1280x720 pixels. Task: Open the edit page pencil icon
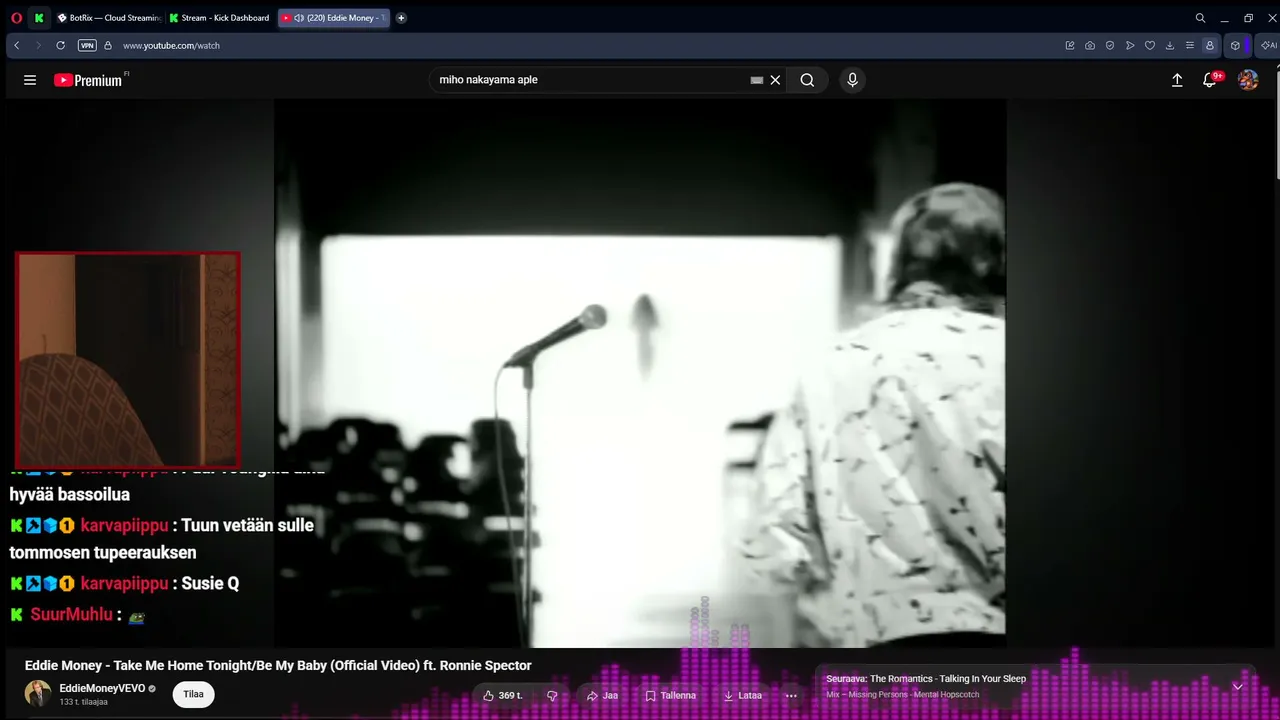coord(1070,45)
